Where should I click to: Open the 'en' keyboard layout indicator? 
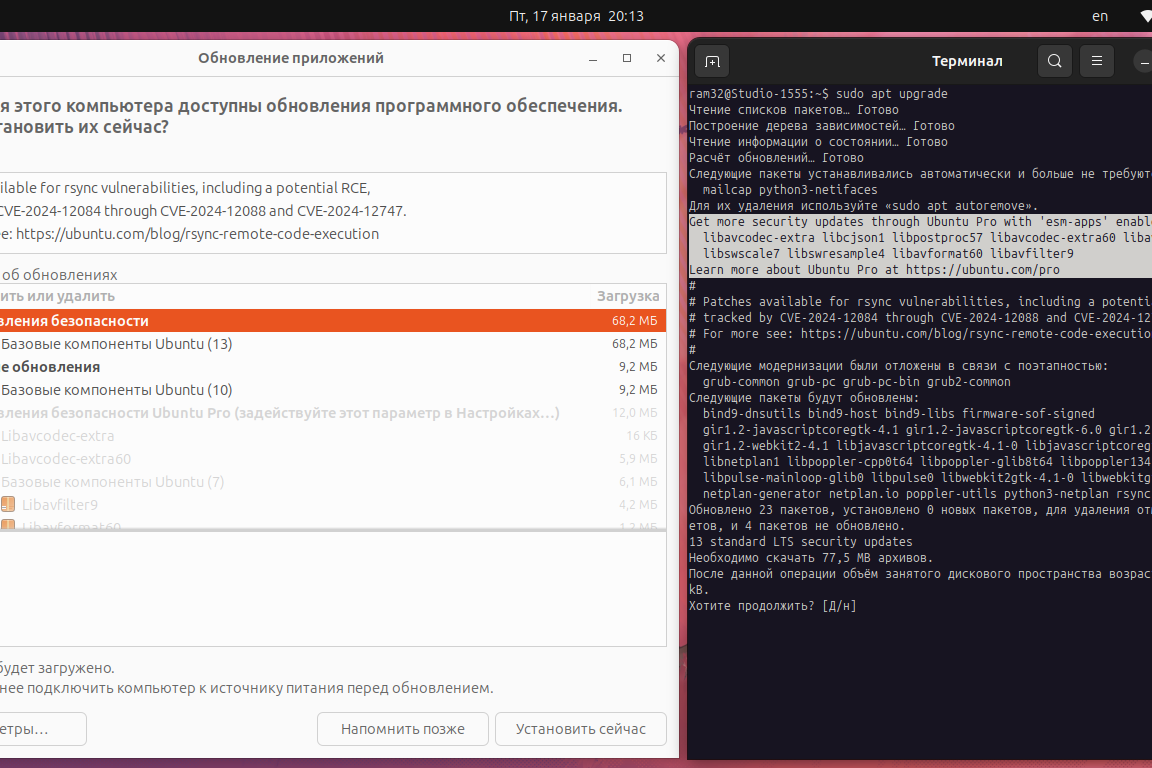(1100, 16)
